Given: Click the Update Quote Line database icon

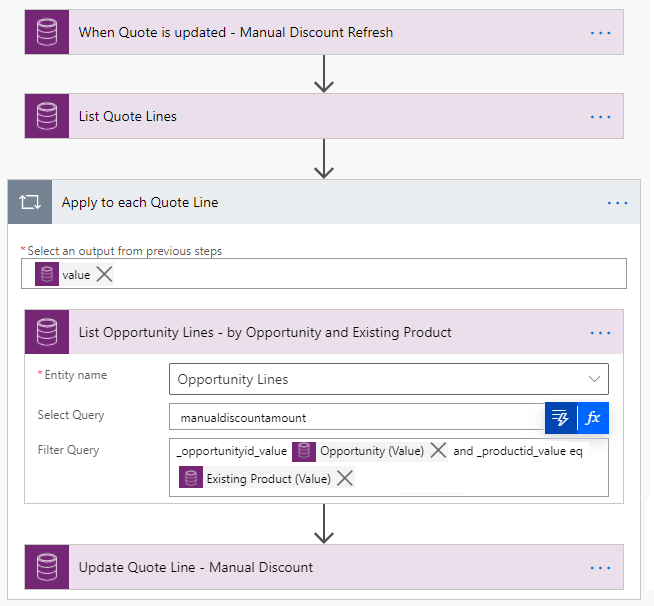Looking at the screenshot, I should coord(46,567).
